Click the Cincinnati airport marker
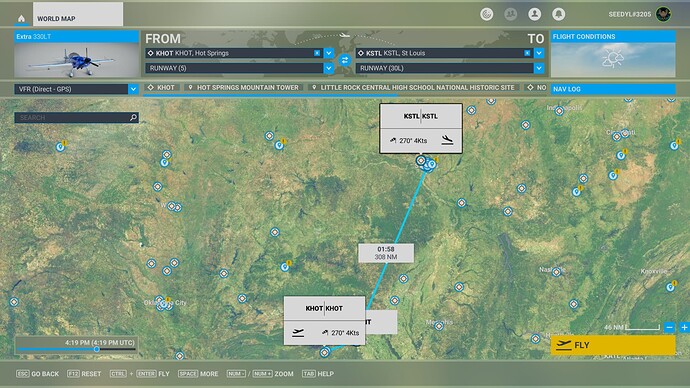Viewport: 690px width, 388px height. [x=617, y=136]
